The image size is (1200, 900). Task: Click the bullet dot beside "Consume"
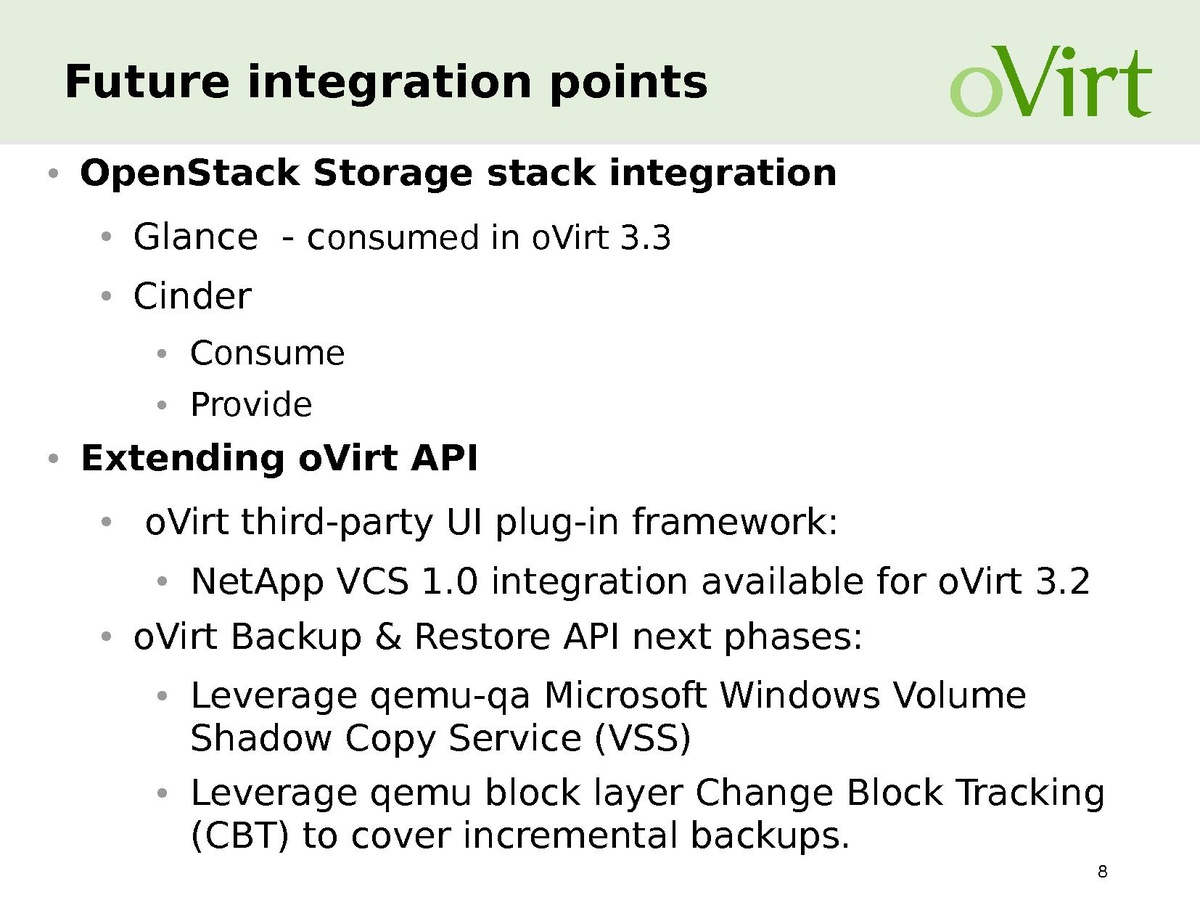coord(164,354)
